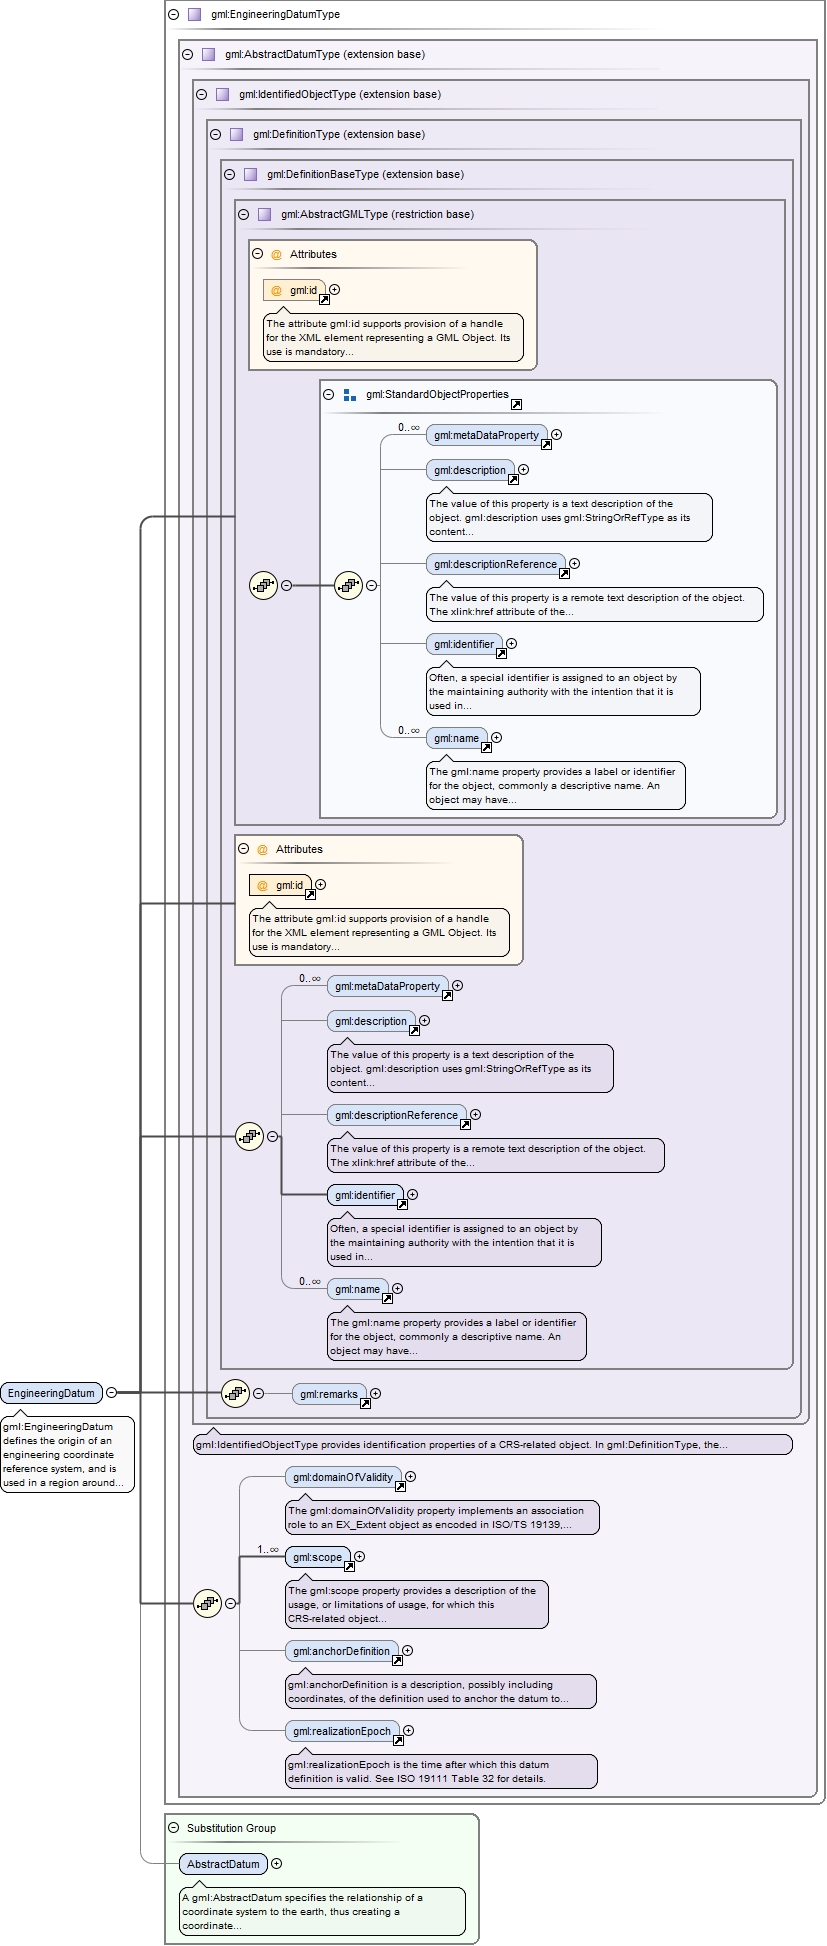Click the gml:AbstractGMLType complex type icon
The height and width of the screenshot is (1946, 827).
265,215
